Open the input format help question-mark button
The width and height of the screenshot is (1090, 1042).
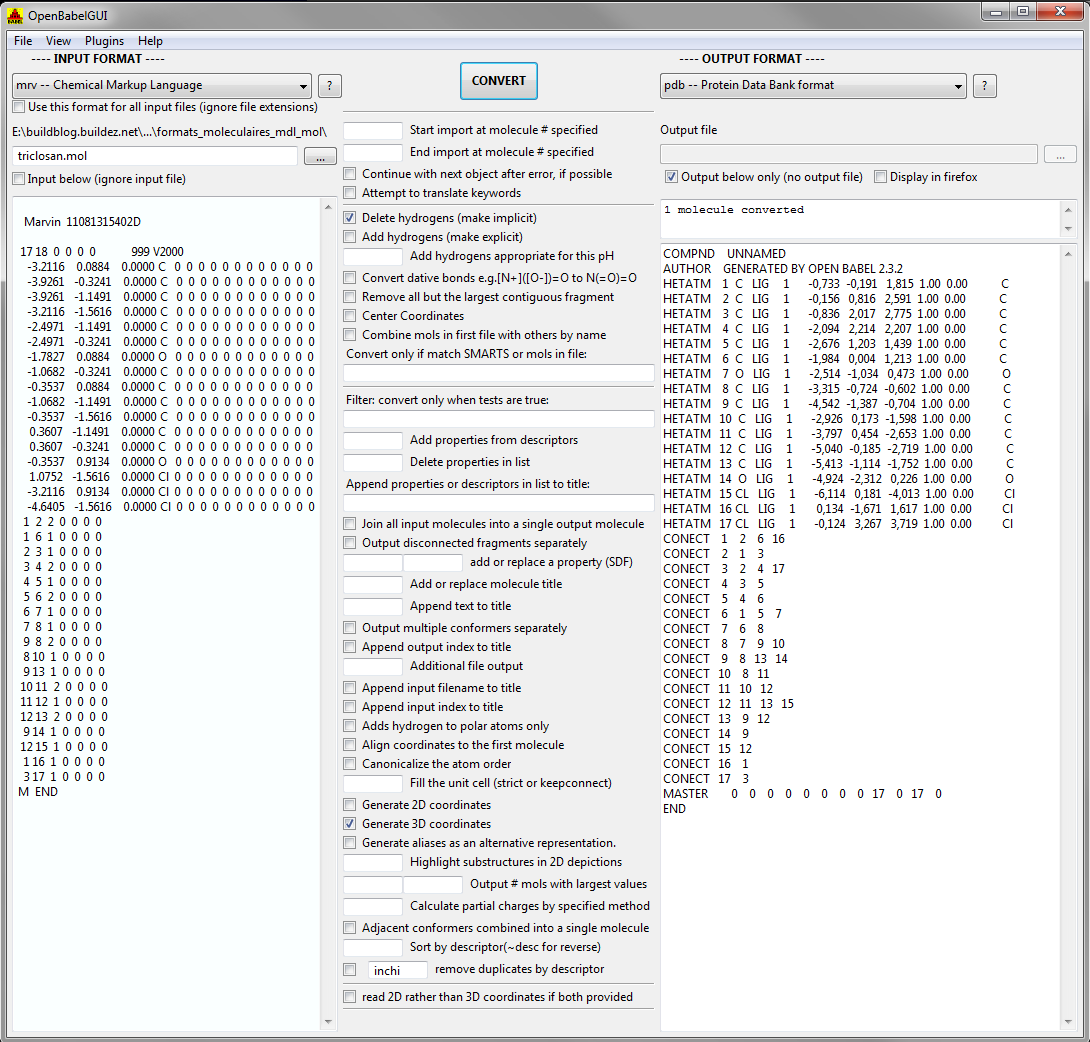click(330, 86)
